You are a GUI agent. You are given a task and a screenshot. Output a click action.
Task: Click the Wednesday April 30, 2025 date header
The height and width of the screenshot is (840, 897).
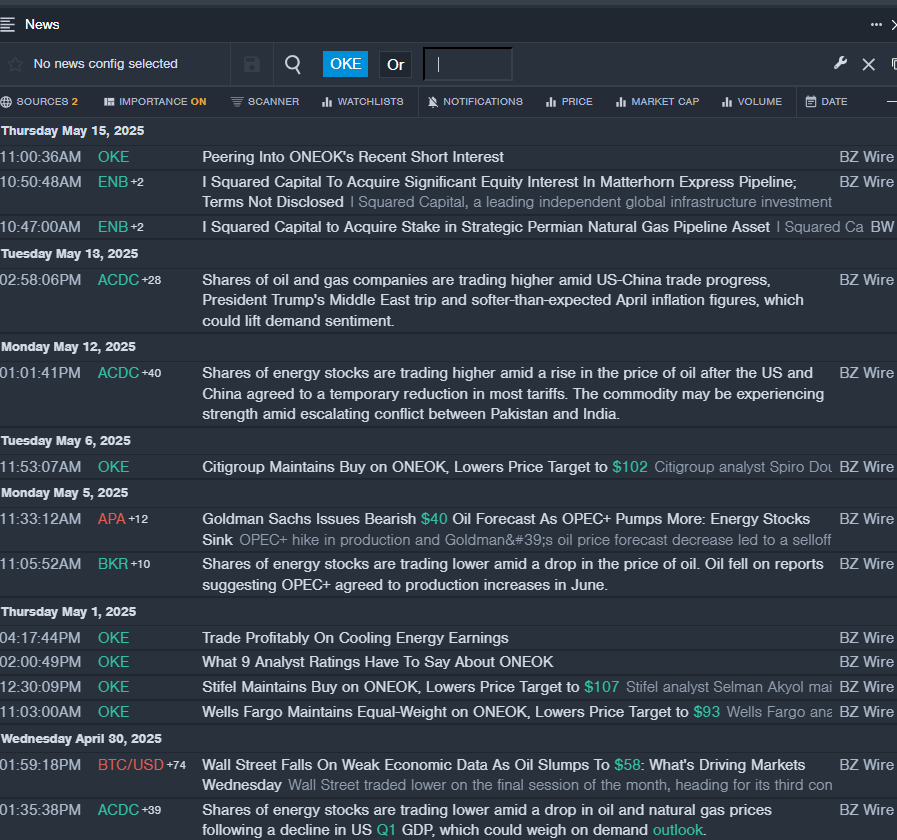pos(81,739)
